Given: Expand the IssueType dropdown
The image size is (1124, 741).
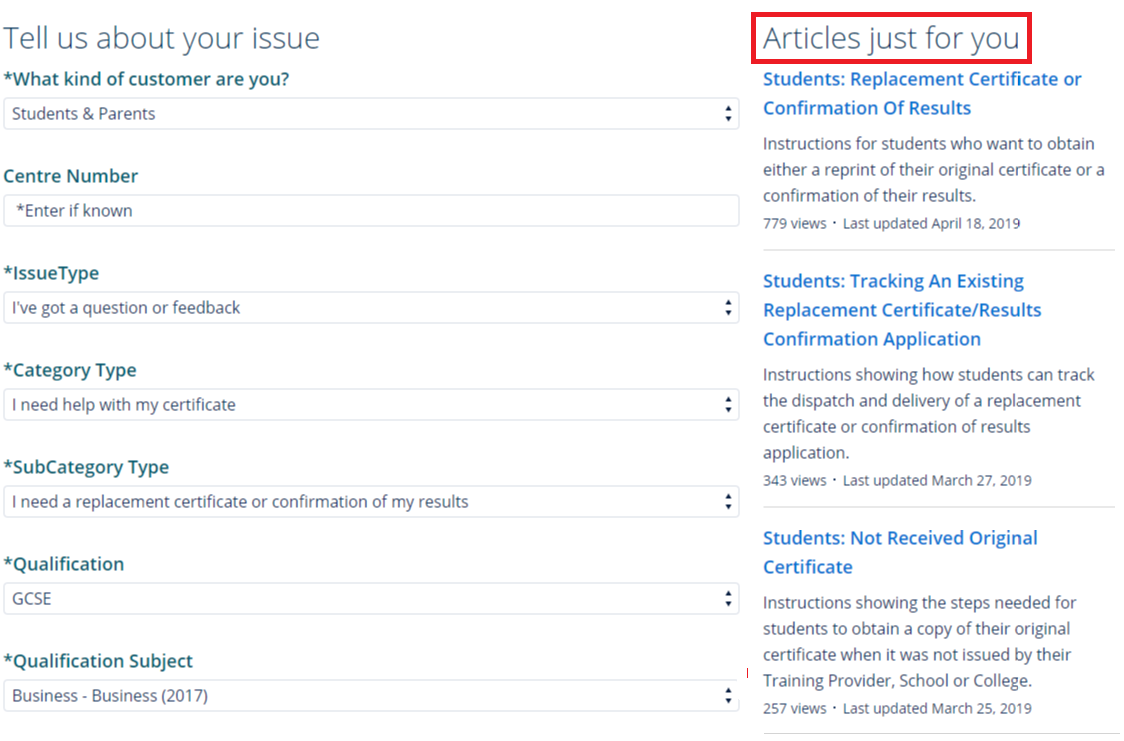Looking at the screenshot, I should pos(370,308).
